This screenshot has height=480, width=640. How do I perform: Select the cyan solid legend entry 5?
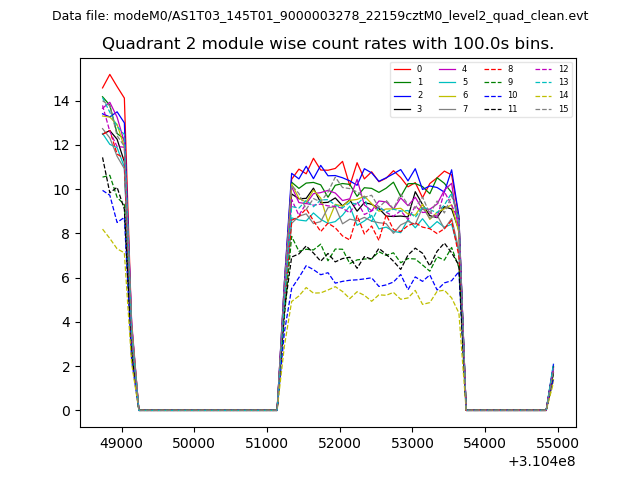tap(452, 82)
